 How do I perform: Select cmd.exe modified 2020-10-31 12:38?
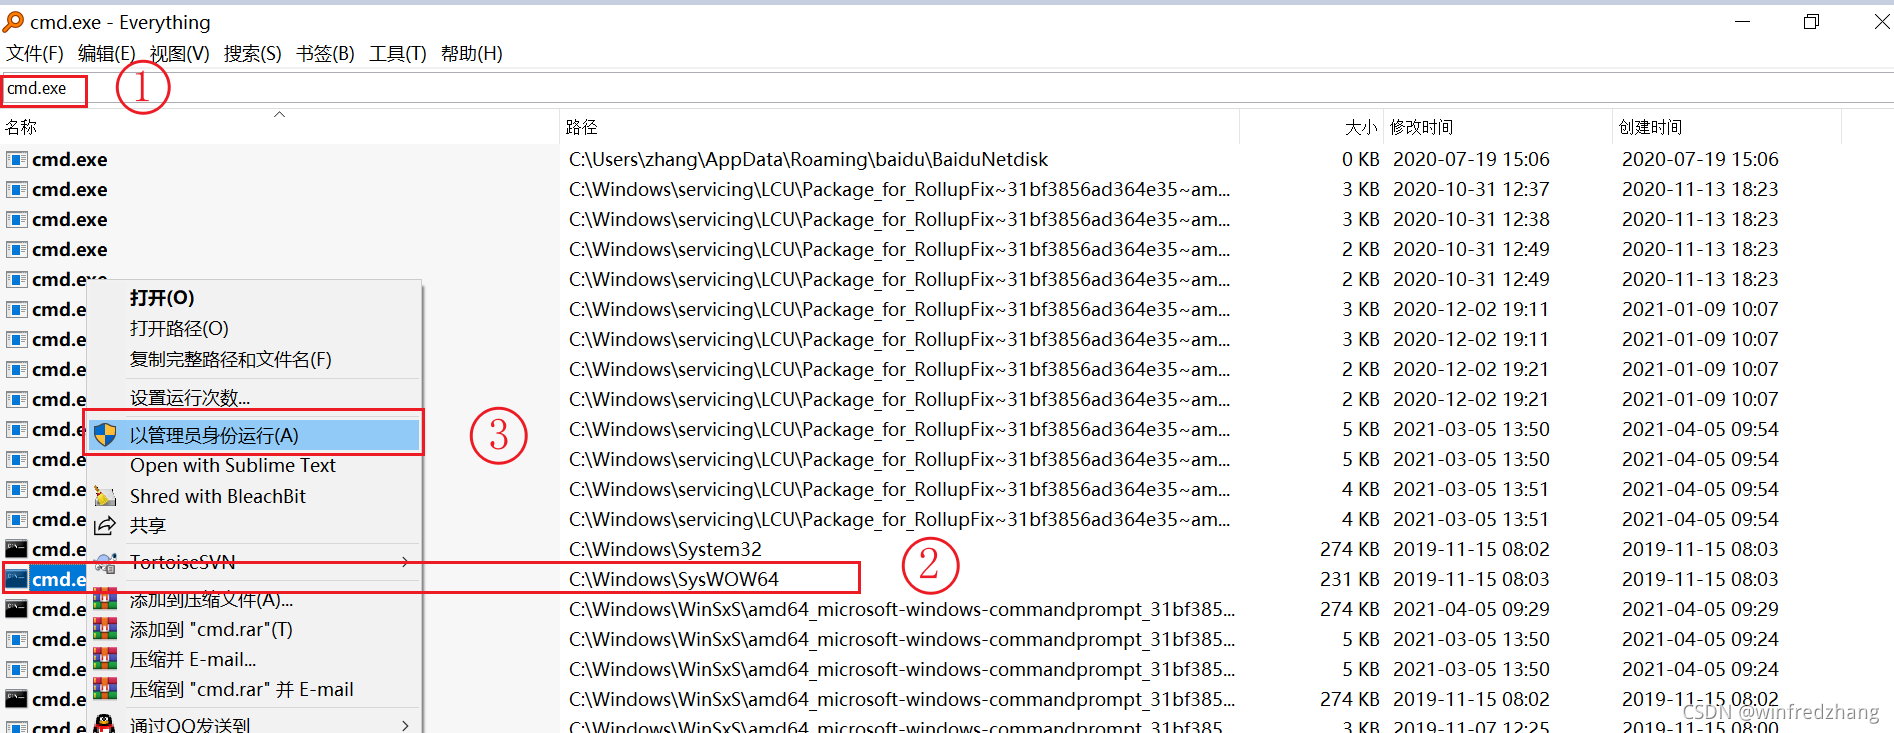click(69, 219)
